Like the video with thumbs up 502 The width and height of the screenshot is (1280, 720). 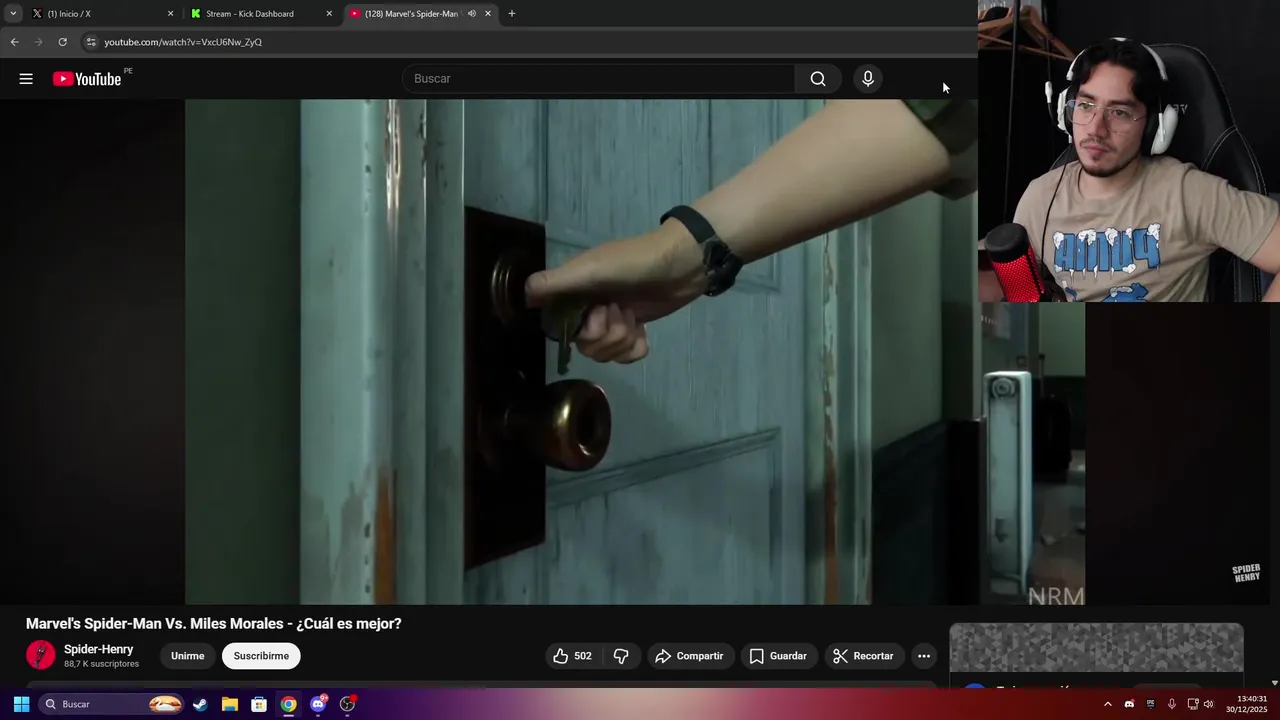(x=571, y=656)
